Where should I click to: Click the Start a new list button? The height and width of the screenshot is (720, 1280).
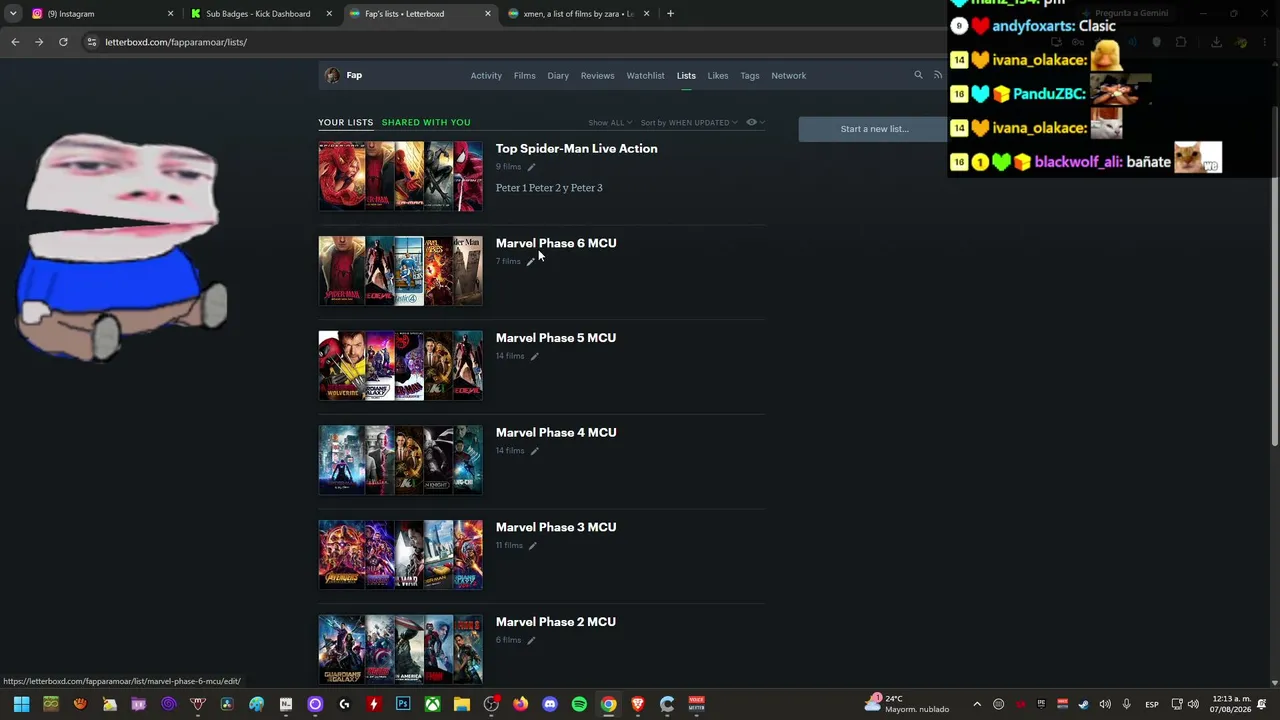[x=874, y=129]
